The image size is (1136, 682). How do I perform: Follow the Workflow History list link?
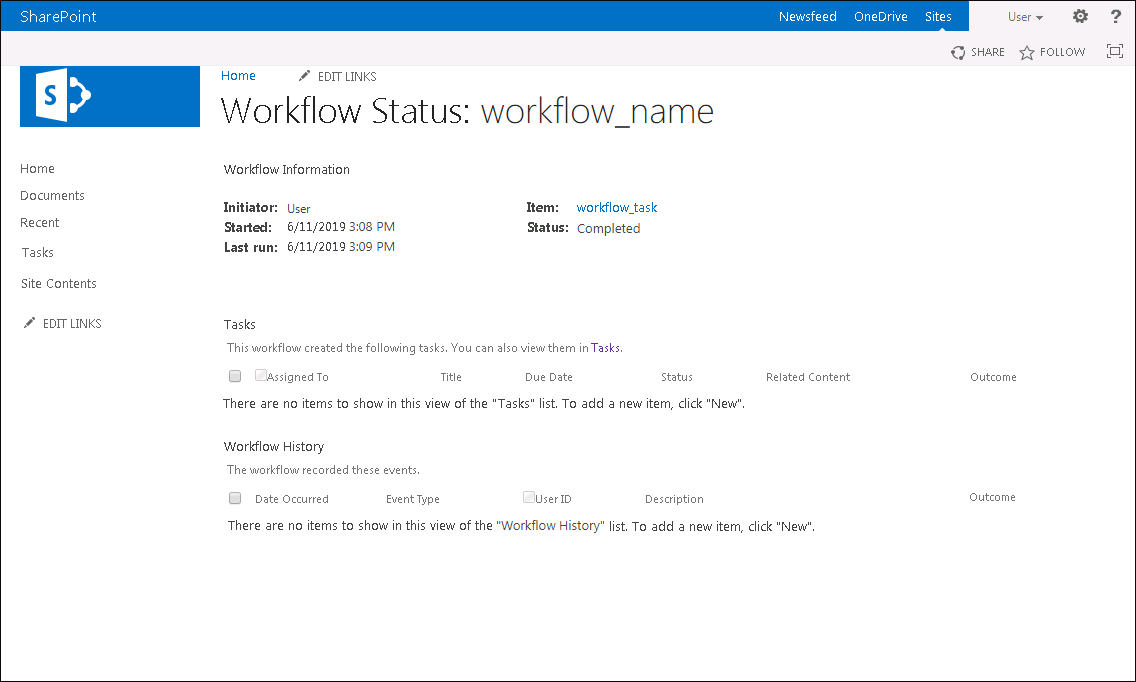click(551, 526)
